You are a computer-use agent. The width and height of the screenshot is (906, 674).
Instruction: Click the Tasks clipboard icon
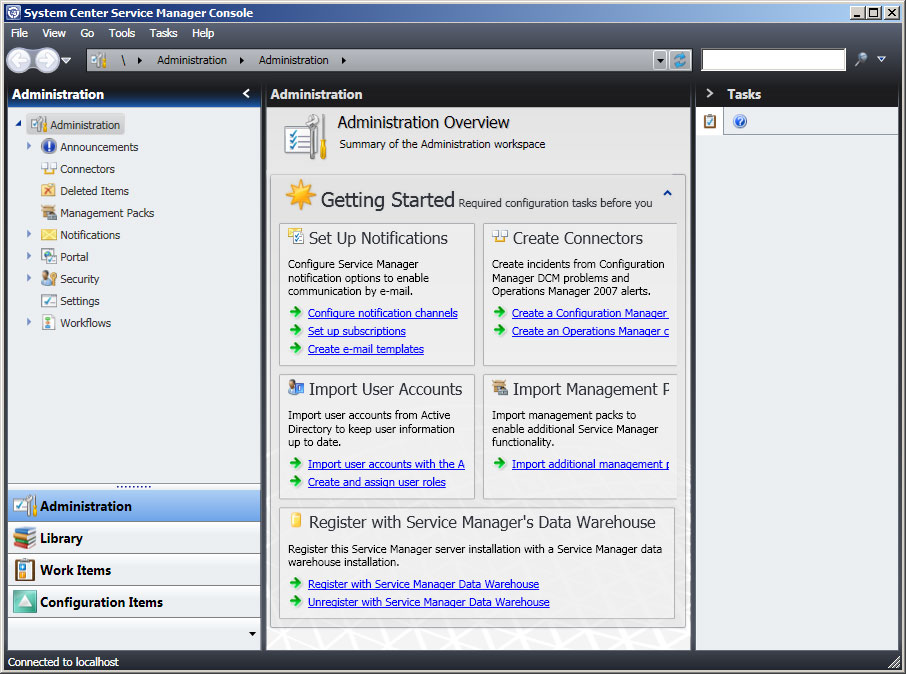(x=710, y=121)
